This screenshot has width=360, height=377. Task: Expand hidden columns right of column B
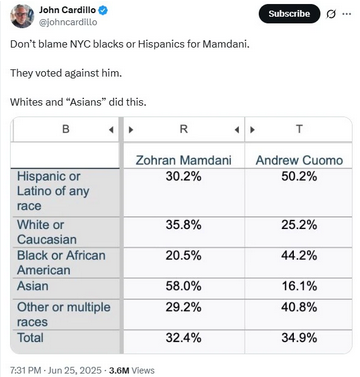click(x=111, y=130)
